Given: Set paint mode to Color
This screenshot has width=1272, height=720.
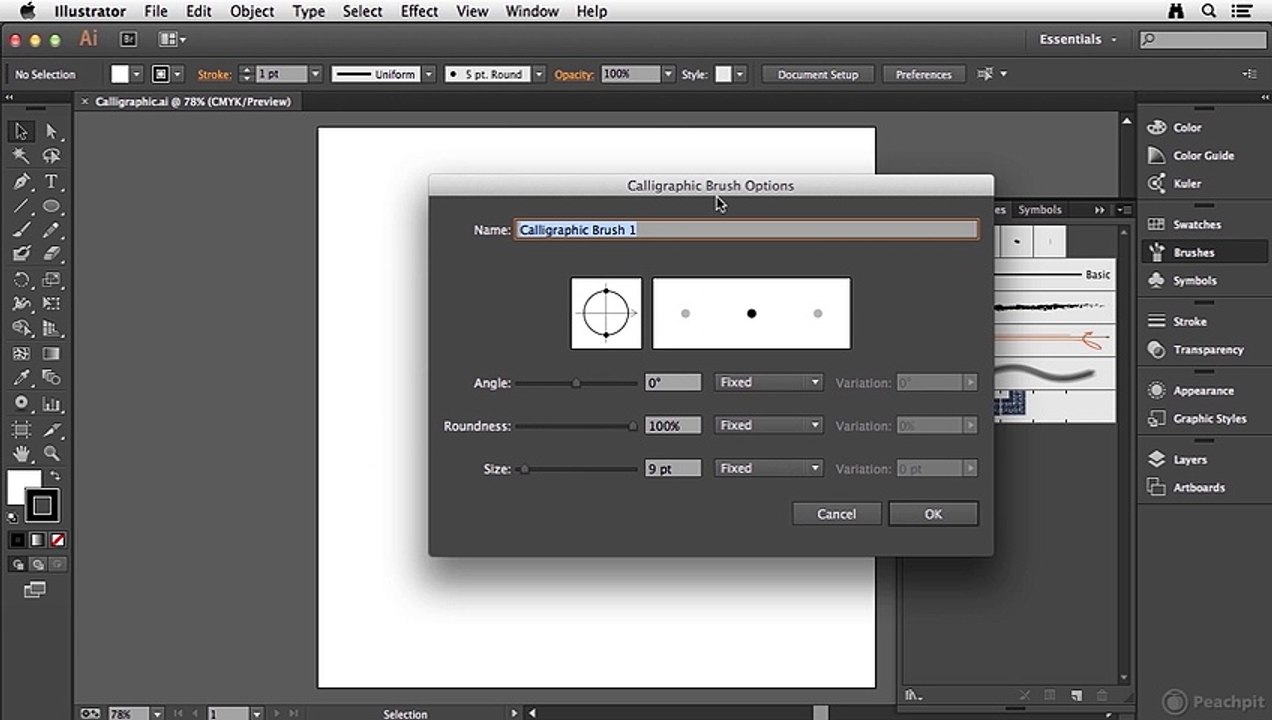Looking at the screenshot, I should [17, 540].
